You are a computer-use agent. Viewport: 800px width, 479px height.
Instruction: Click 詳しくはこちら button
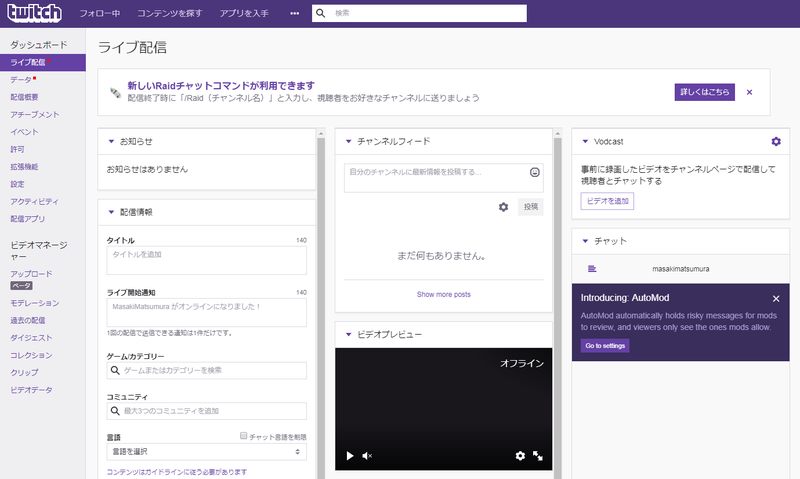click(x=705, y=92)
